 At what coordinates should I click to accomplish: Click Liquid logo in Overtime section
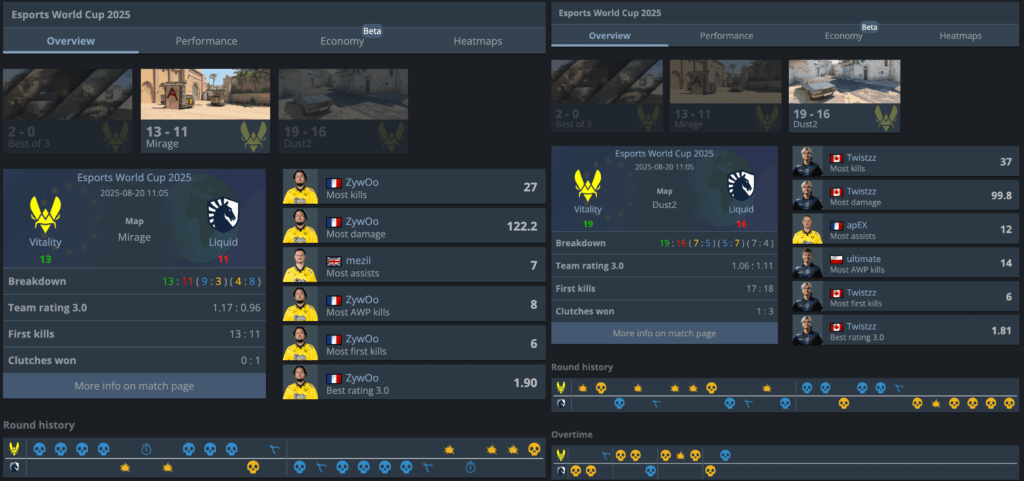[561, 471]
